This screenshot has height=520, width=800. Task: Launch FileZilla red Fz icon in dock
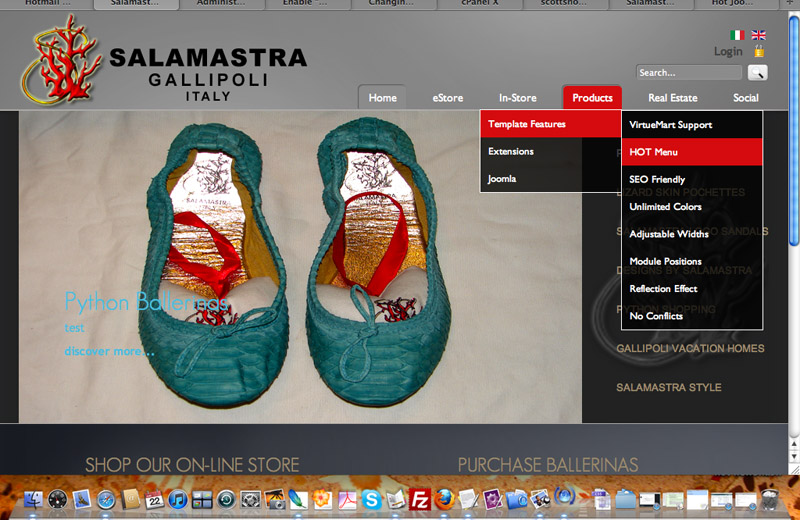(419, 499)
